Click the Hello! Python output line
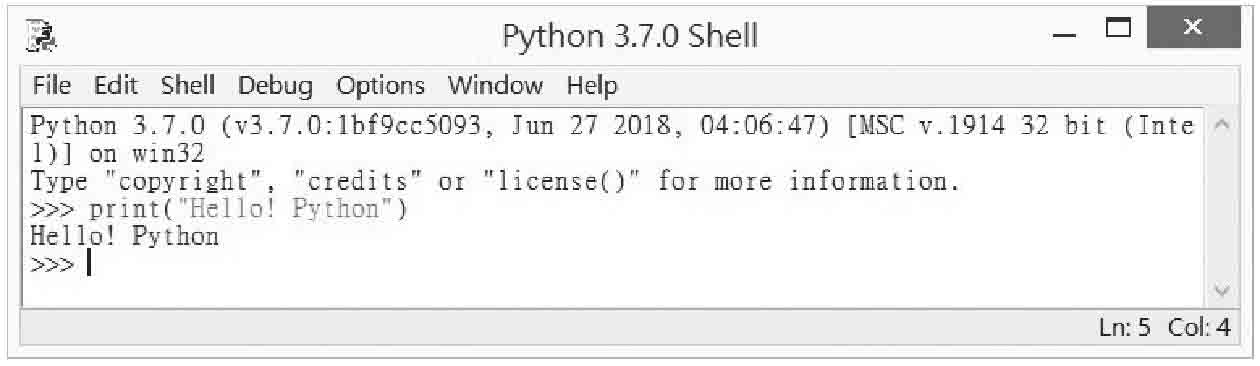This screenshot has height=366, width=1260. [125, 237]
